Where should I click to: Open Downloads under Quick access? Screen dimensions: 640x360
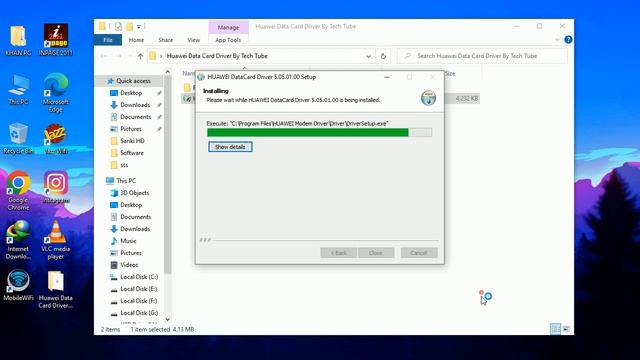click(x=135, y=105)
